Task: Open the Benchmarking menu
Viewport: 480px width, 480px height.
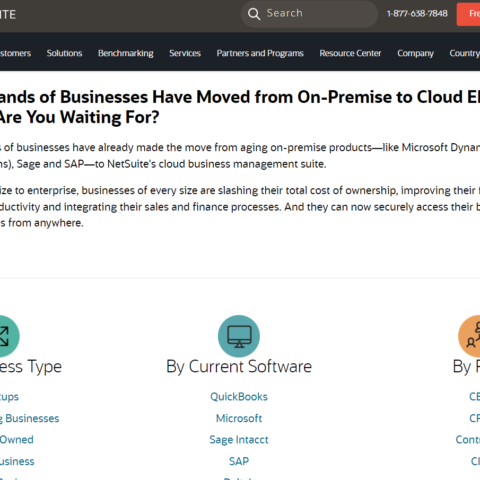Action: click(126, 53)
